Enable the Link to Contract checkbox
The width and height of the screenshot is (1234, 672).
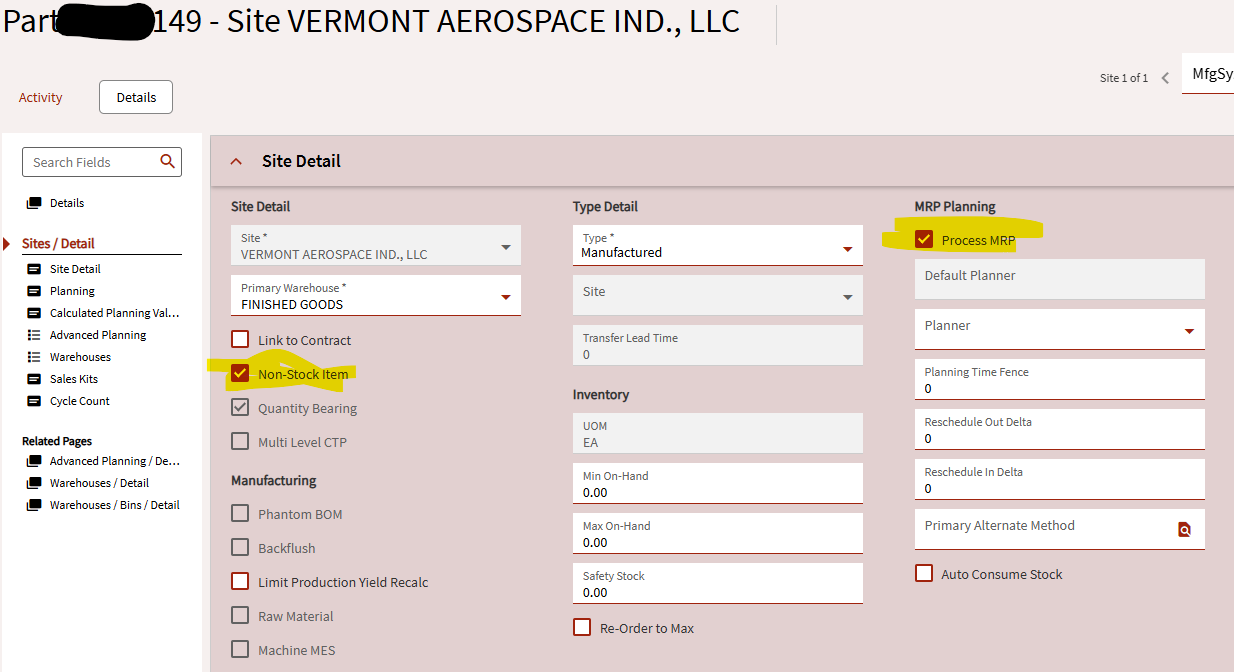[x=240, y=340]
